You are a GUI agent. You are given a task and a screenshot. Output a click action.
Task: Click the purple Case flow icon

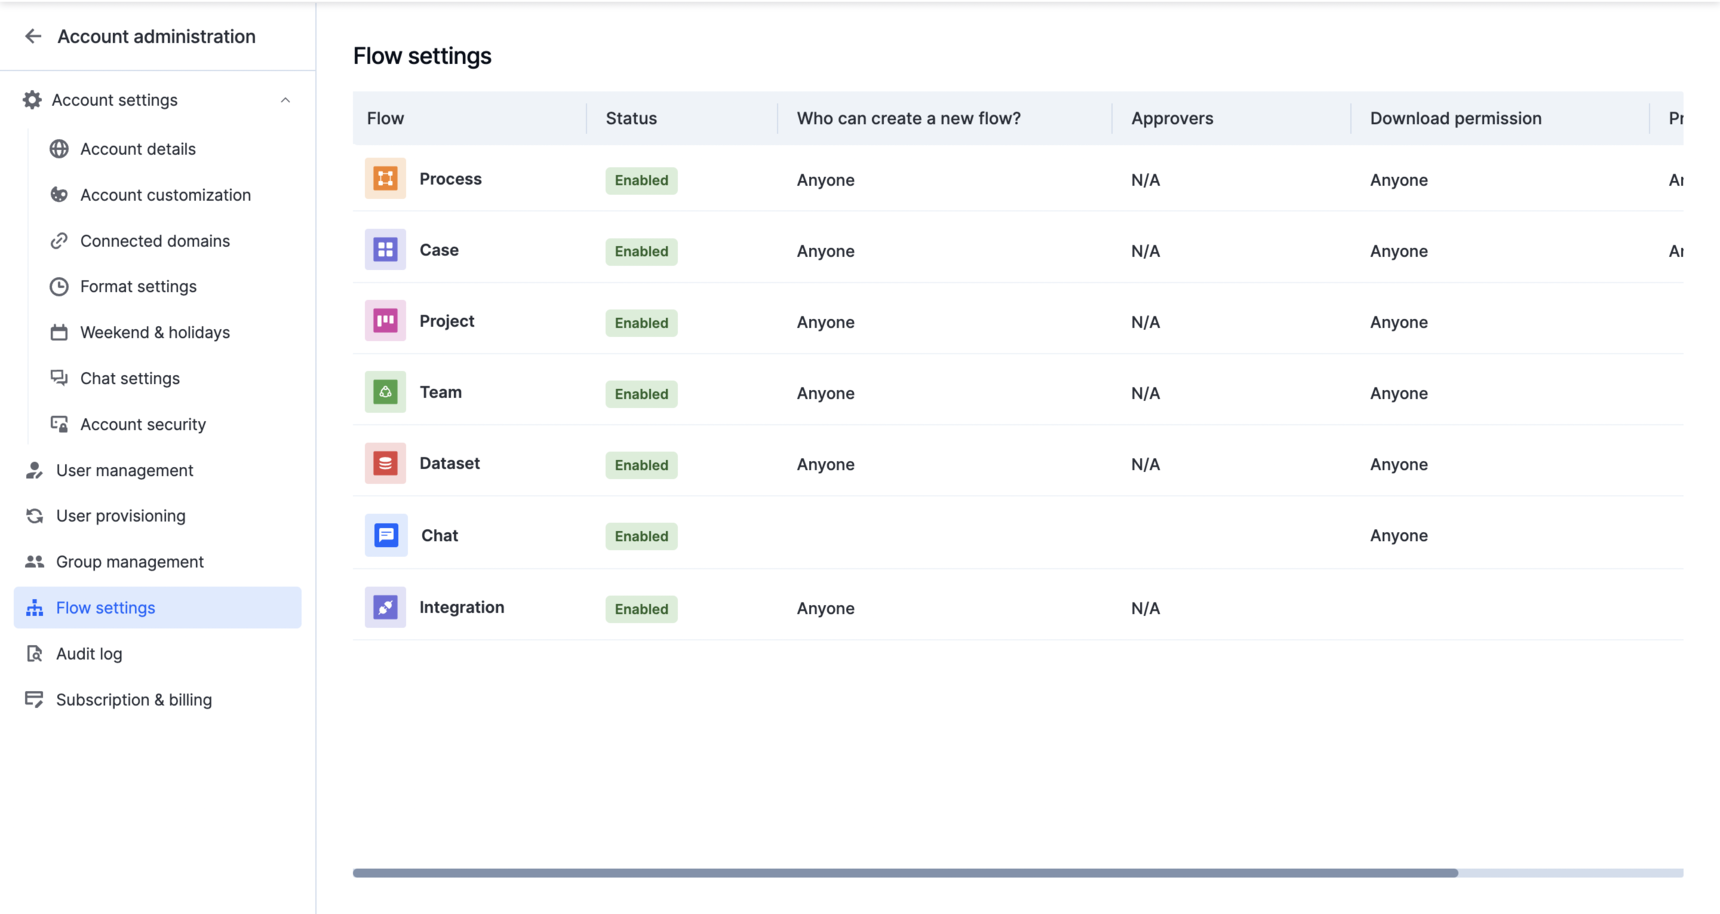(385, 250)
